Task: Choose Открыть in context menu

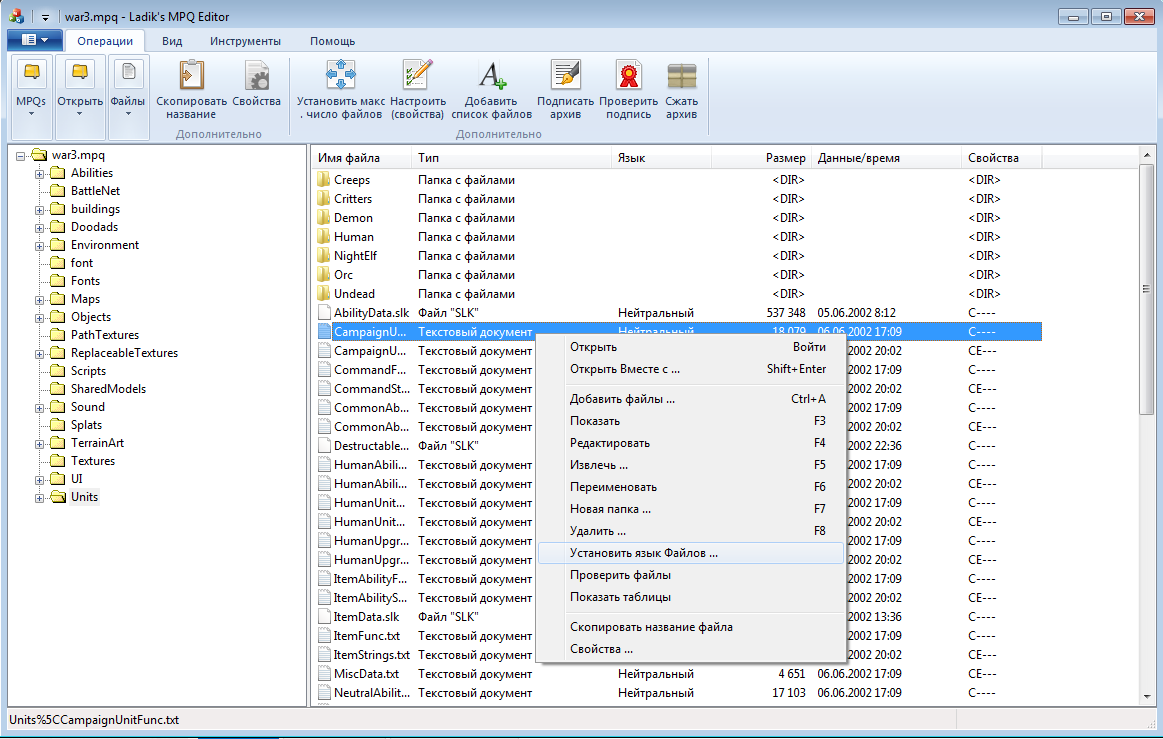Action: pyautogui.click(x=691, y=347)
